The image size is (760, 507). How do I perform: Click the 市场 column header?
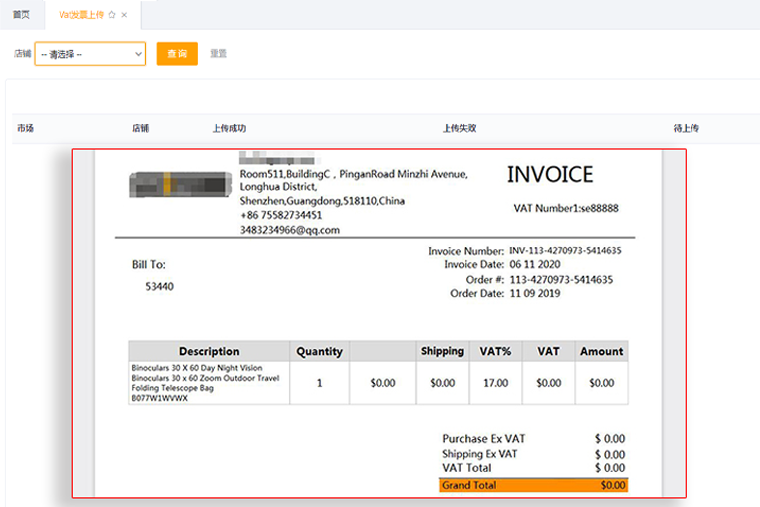25,128
